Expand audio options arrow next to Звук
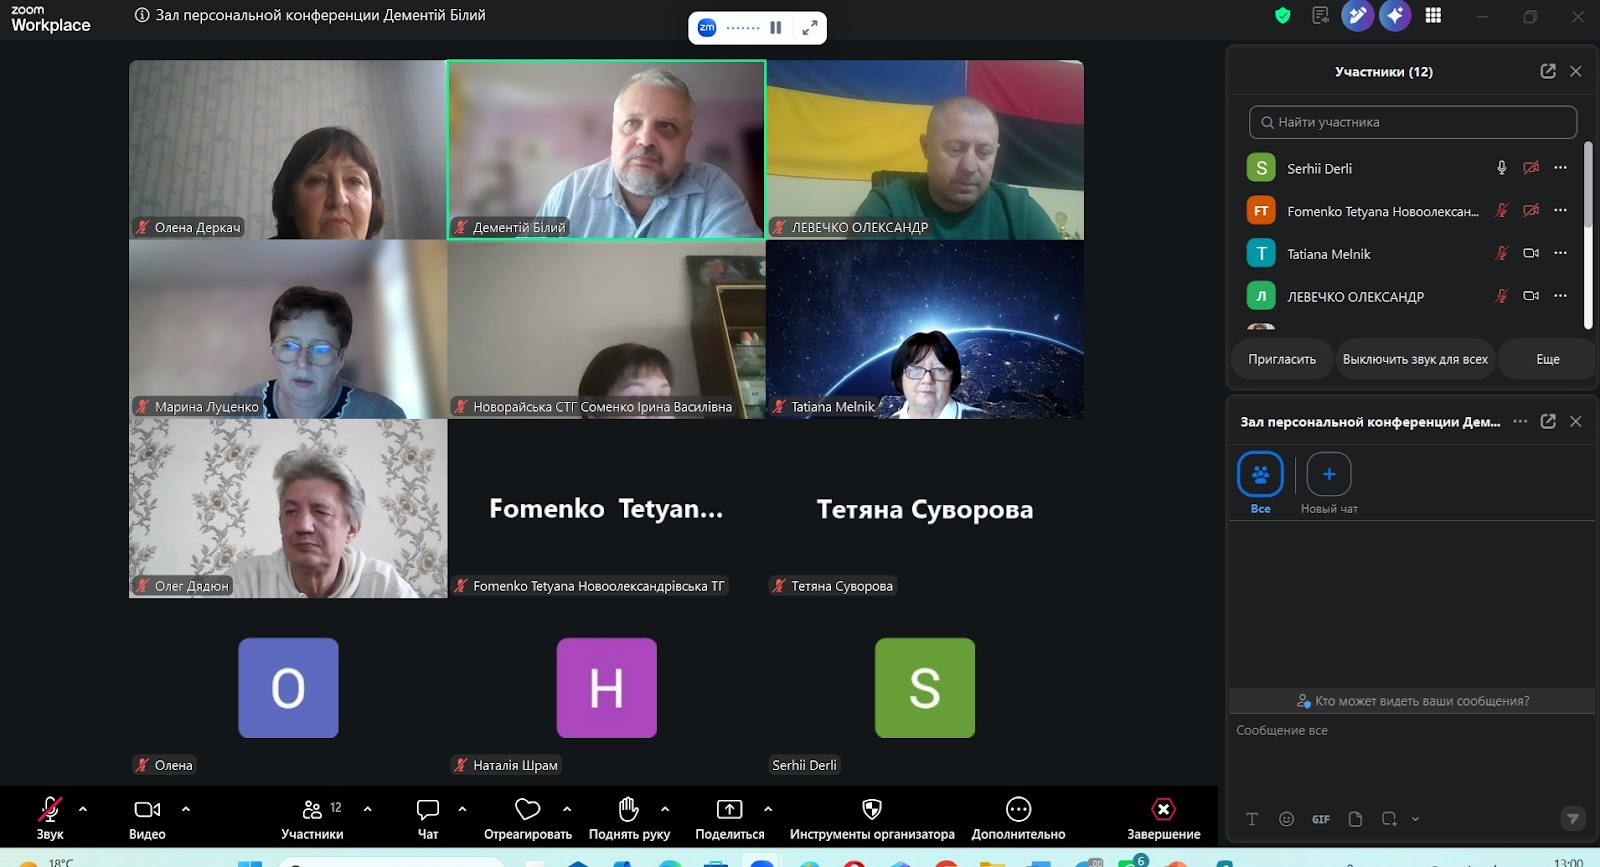1600x867 pixels. click(83, 809)
